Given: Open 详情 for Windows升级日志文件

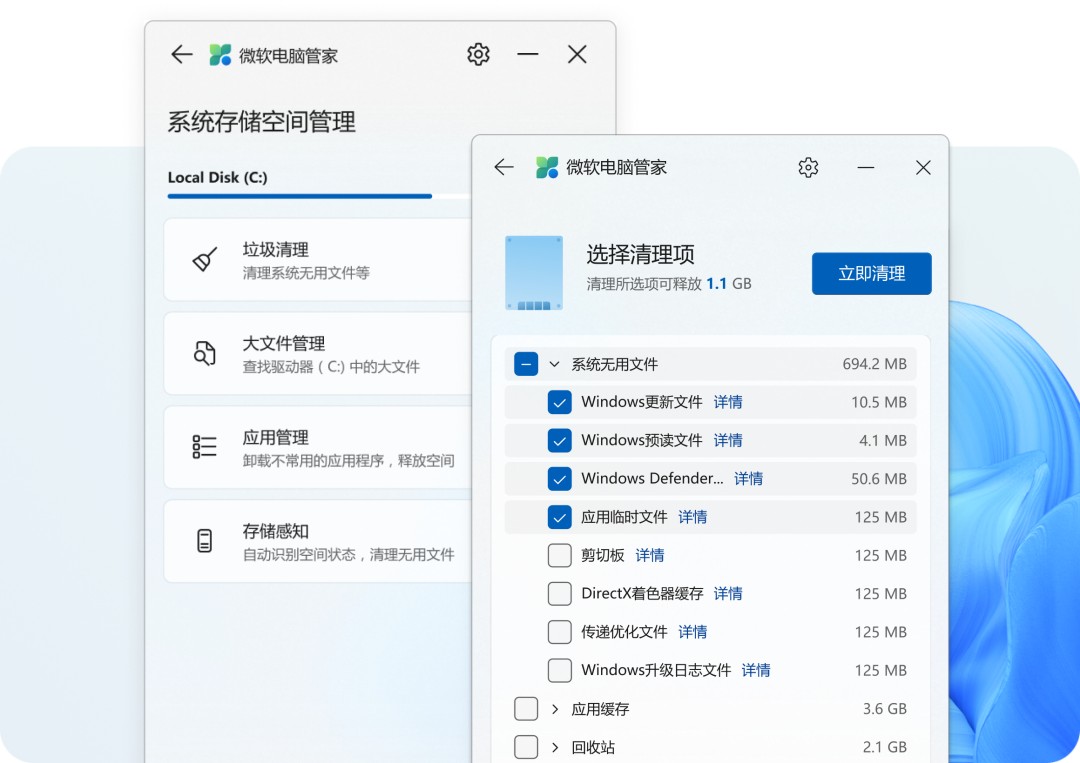Looking at the screenshot, I should click(756, 670).
